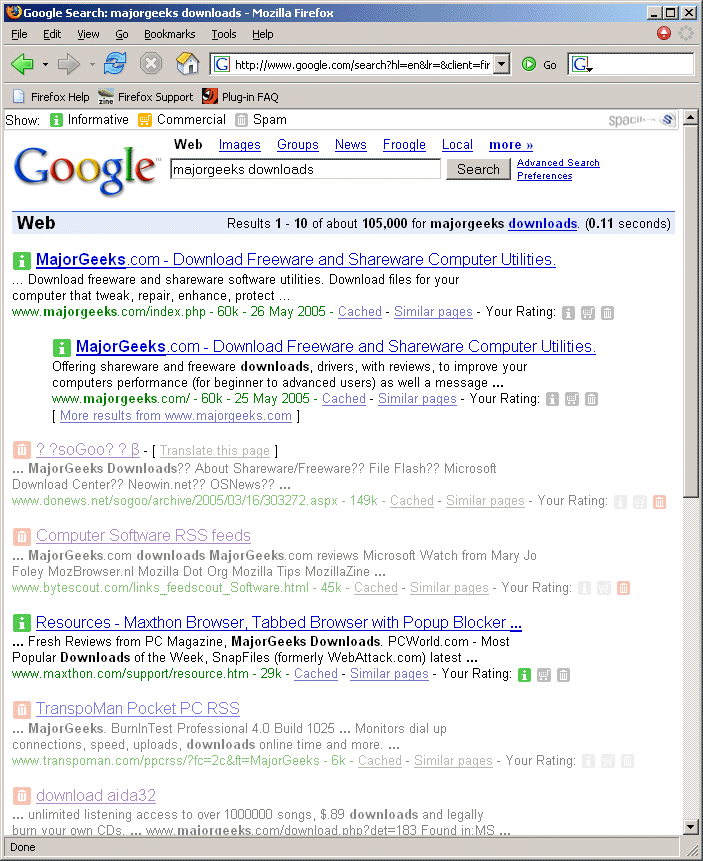Screen dimensions: 703x861
Task: Open the Plug-in FAQ bookmark
Action: [240, 97]
